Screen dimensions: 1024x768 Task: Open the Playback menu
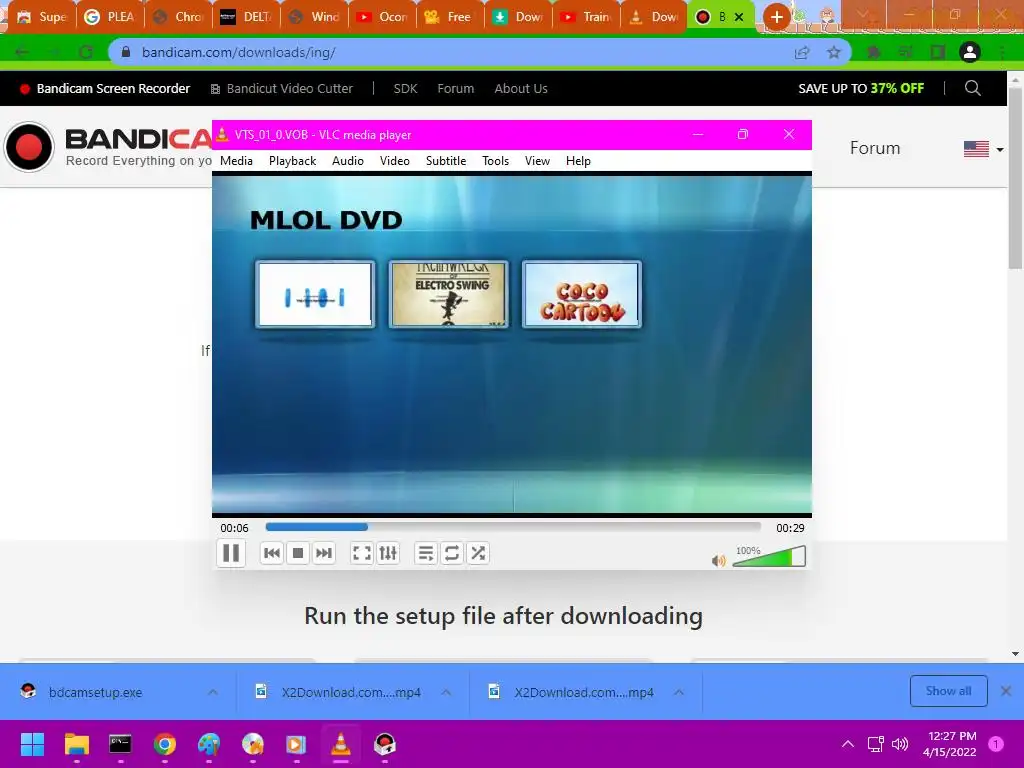pyautogui.click(x=293, y=161)
